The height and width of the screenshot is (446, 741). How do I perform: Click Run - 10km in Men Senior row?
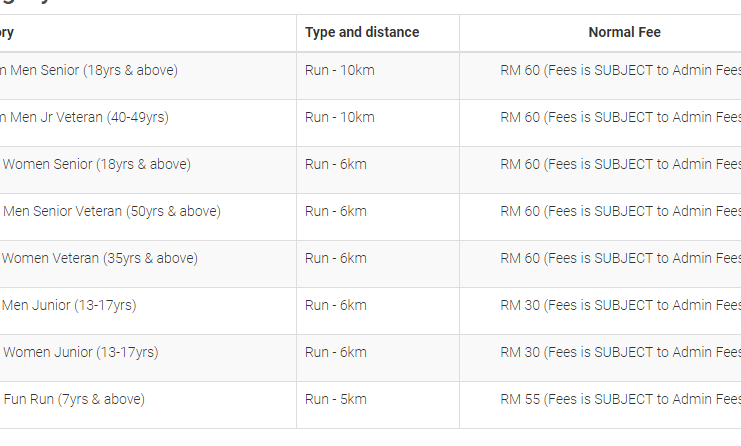click(x=339, y=70)
